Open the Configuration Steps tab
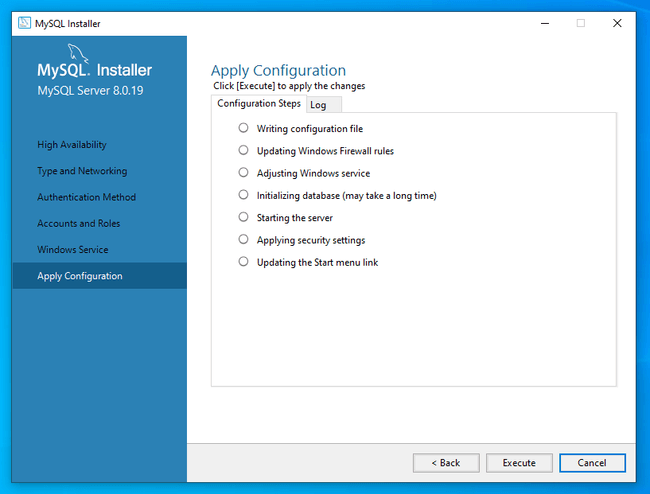 259,104
